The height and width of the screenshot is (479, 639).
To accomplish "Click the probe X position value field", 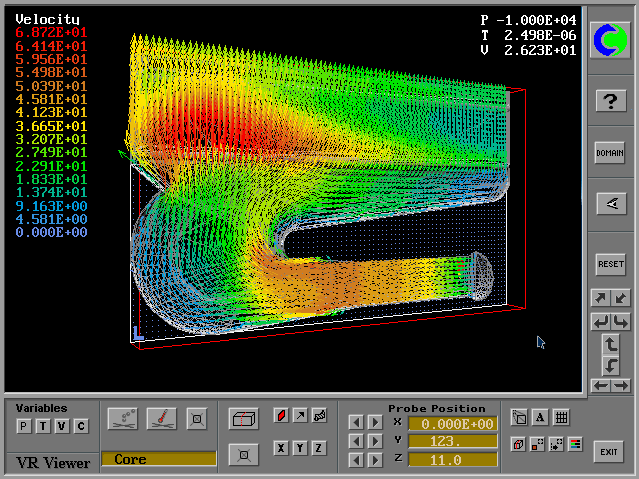I will click(x=452, y=423).
